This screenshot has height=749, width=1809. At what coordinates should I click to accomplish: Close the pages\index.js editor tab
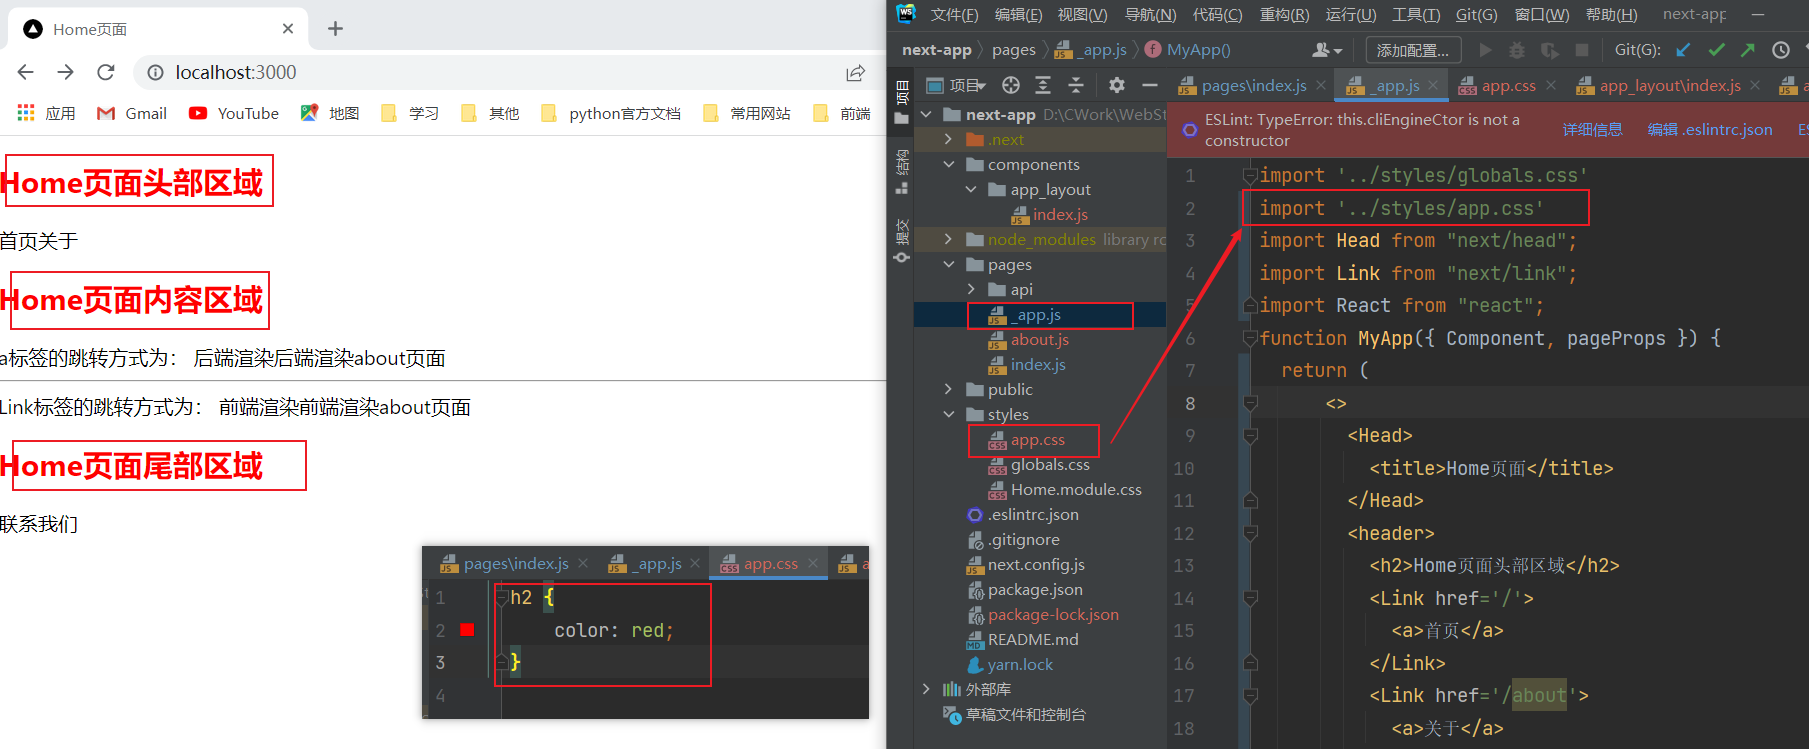pyautogui.click(x=1321, y=86)
